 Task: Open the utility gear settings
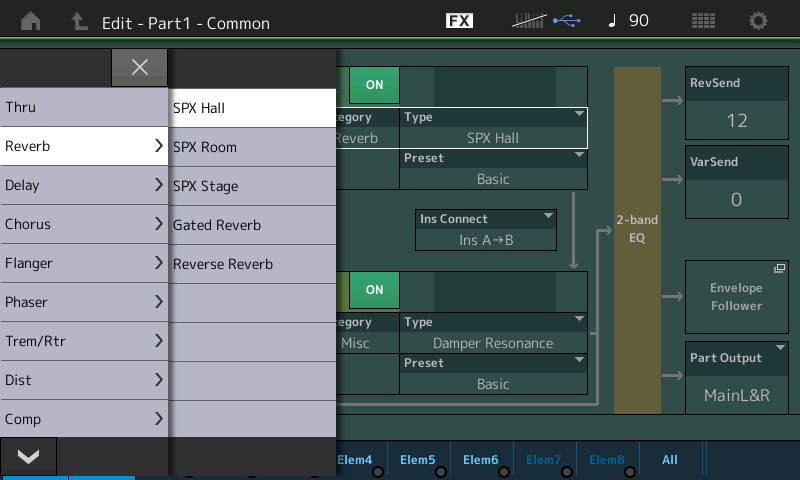[758, 20]
